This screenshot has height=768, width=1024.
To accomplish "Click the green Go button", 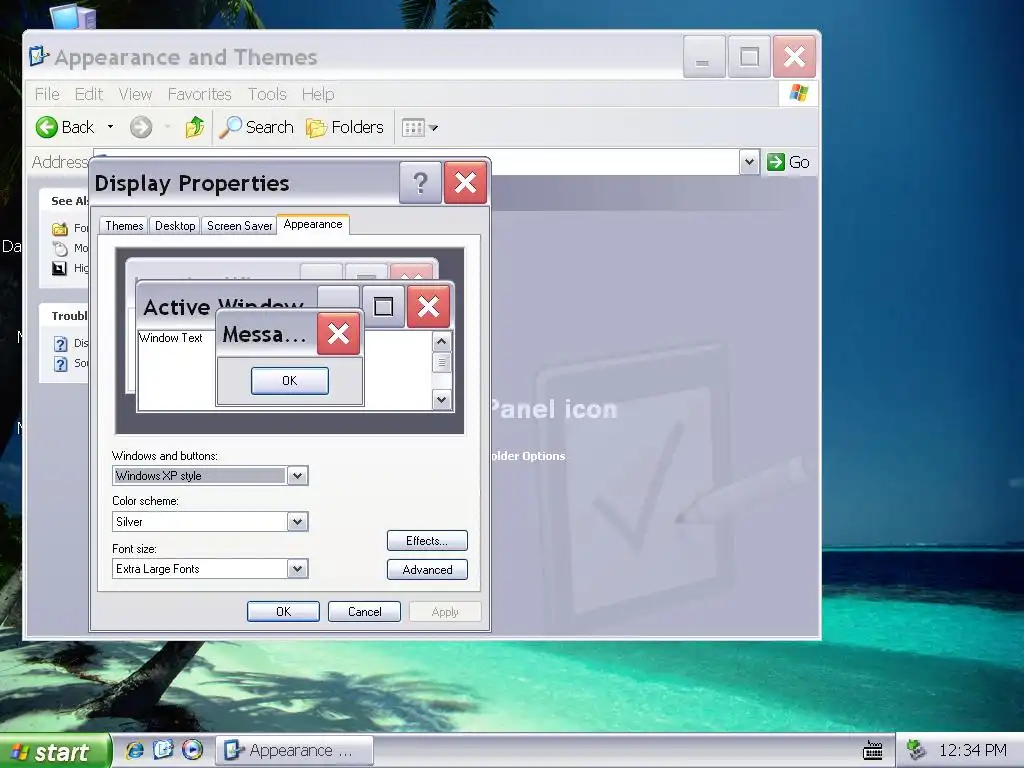I will 788,162.
